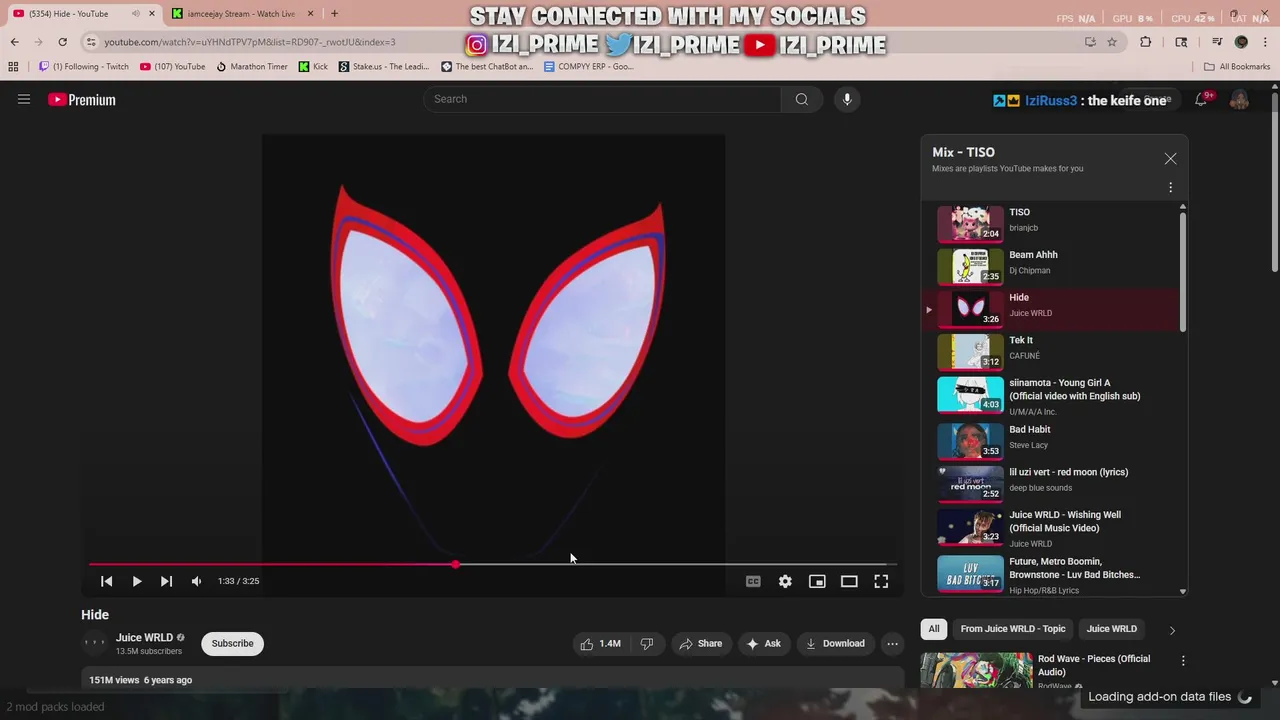Viewport: 1280px width, 720px height.
Task: Open options for Rod Wave - Pieces
Action: click(x=1183, y=661)
